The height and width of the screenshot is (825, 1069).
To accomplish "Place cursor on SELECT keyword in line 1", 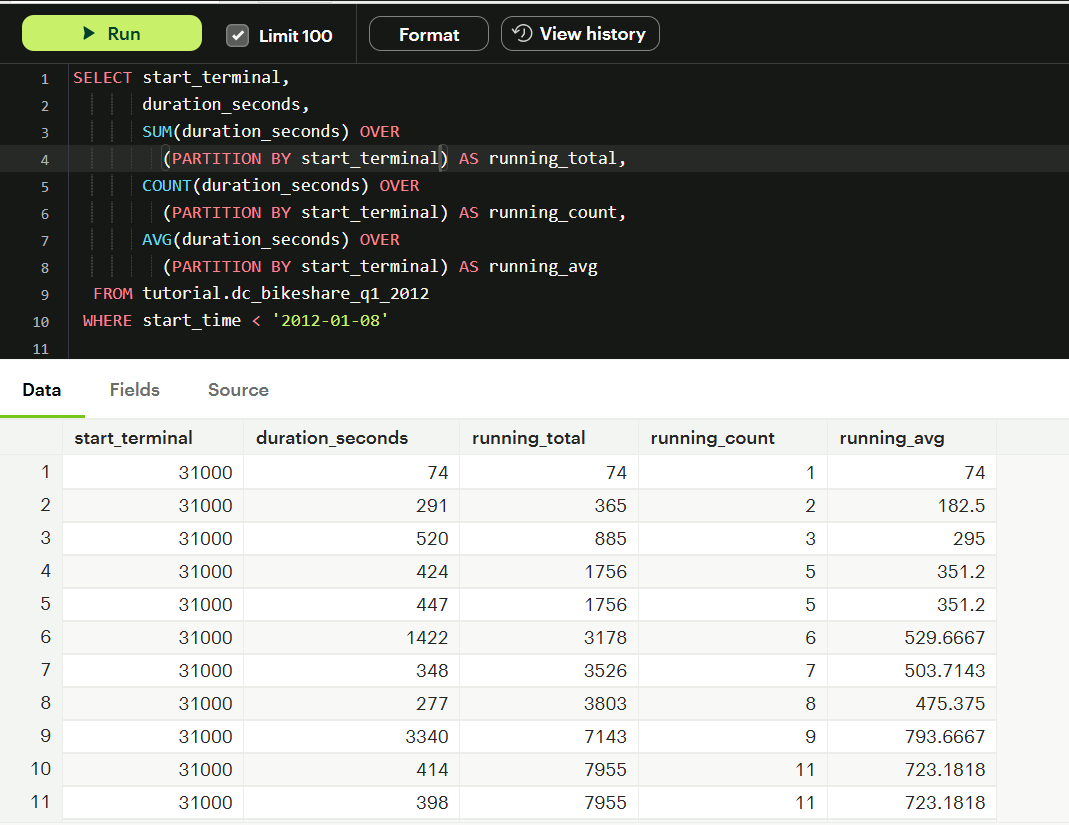I will pos(102,78).
